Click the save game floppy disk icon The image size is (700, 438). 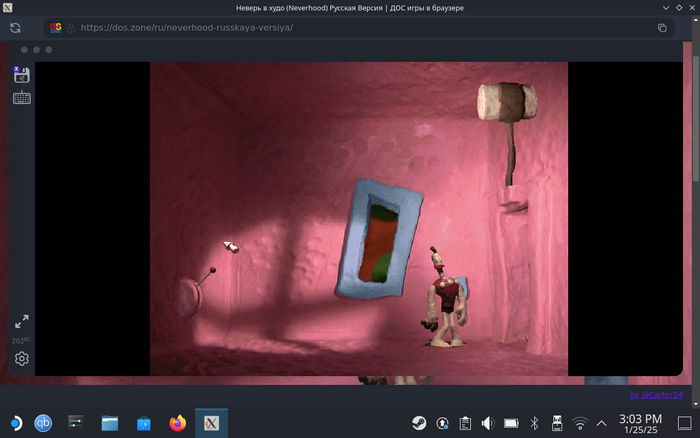point(21,75)
